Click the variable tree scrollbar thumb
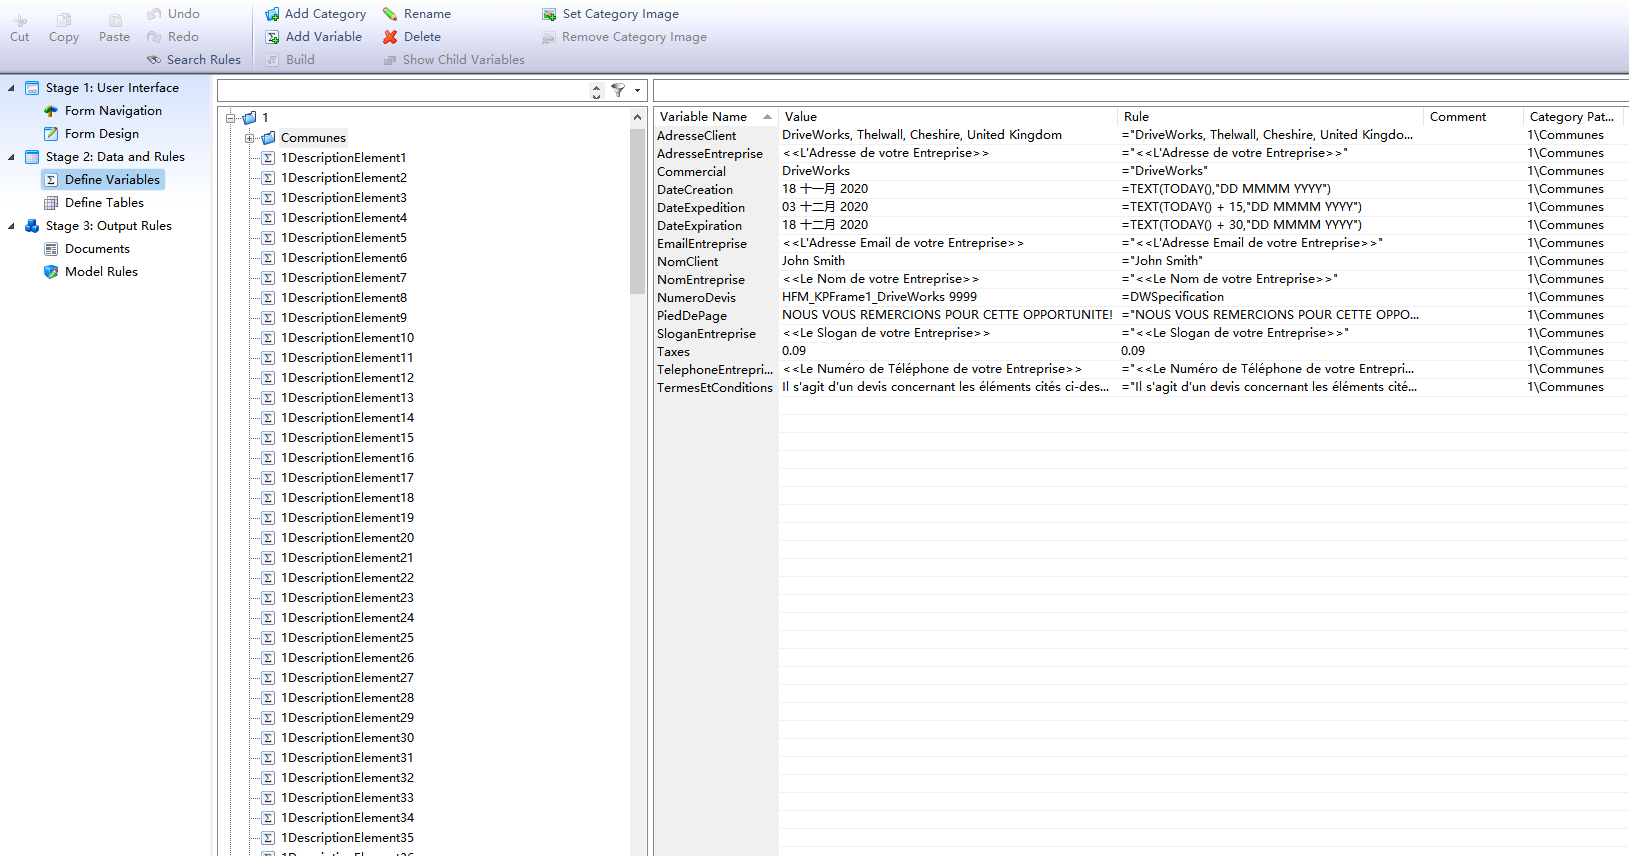This screenshot has height=856, width=1629. tap(637, 211)
